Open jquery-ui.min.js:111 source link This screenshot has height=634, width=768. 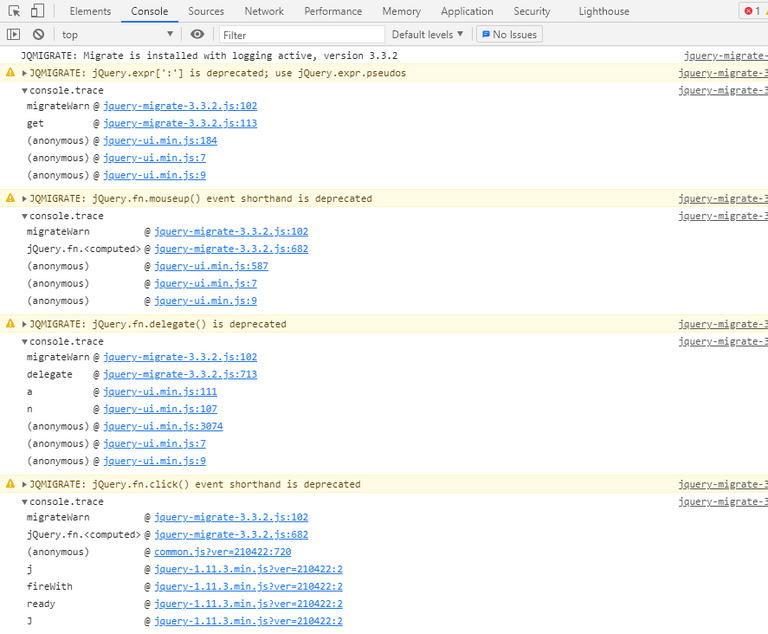click(x=160, y=391)
